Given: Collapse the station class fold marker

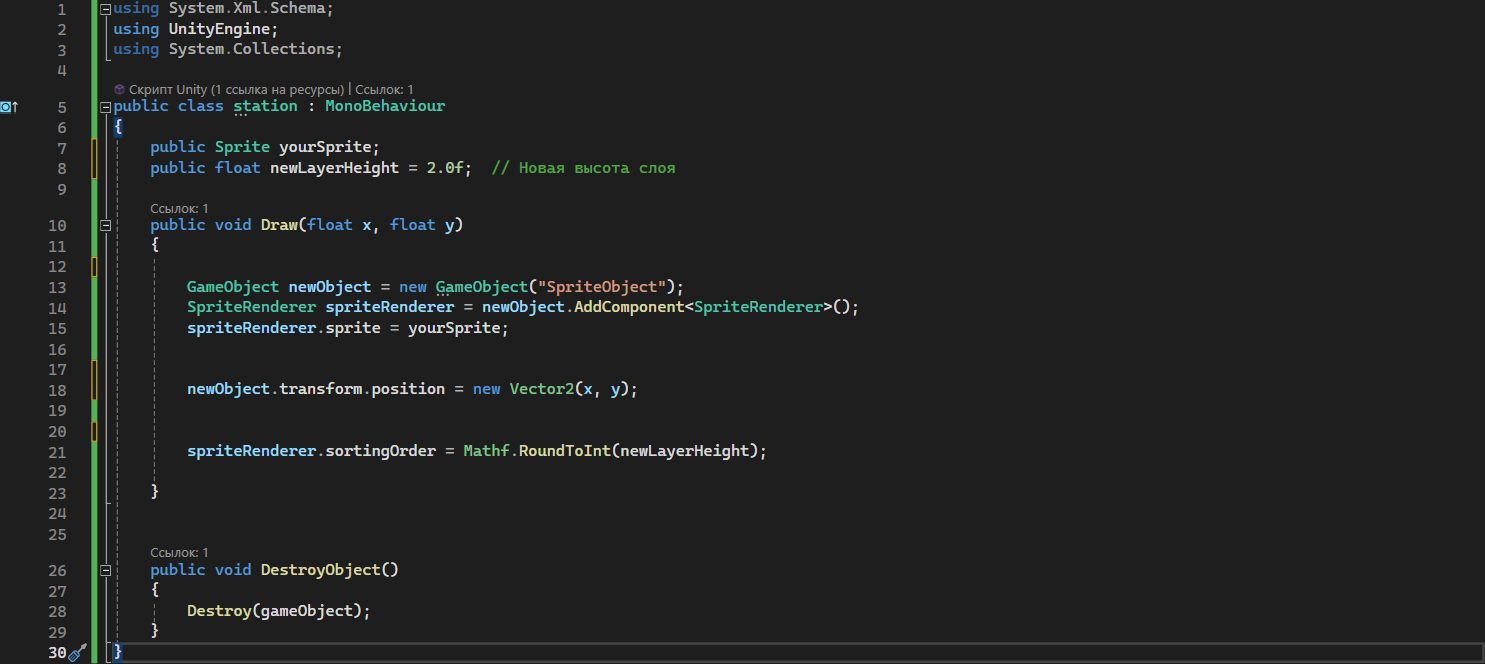Looking at the screenshot, I should tap(104, 106).
